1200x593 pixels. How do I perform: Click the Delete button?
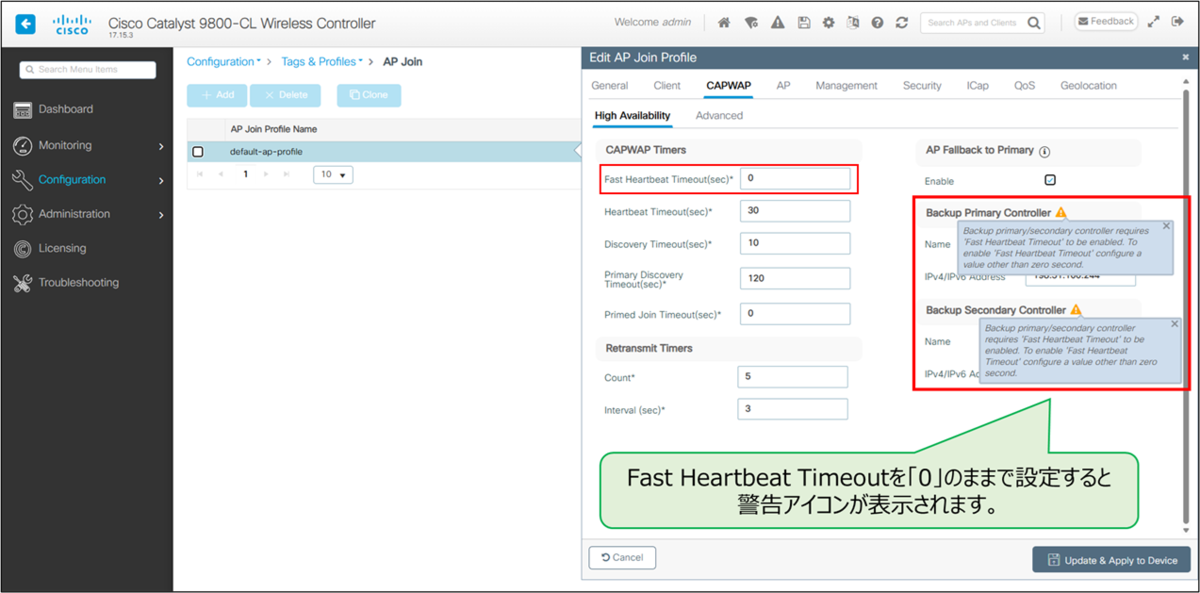pyautogui.click(x=285, y=95)
